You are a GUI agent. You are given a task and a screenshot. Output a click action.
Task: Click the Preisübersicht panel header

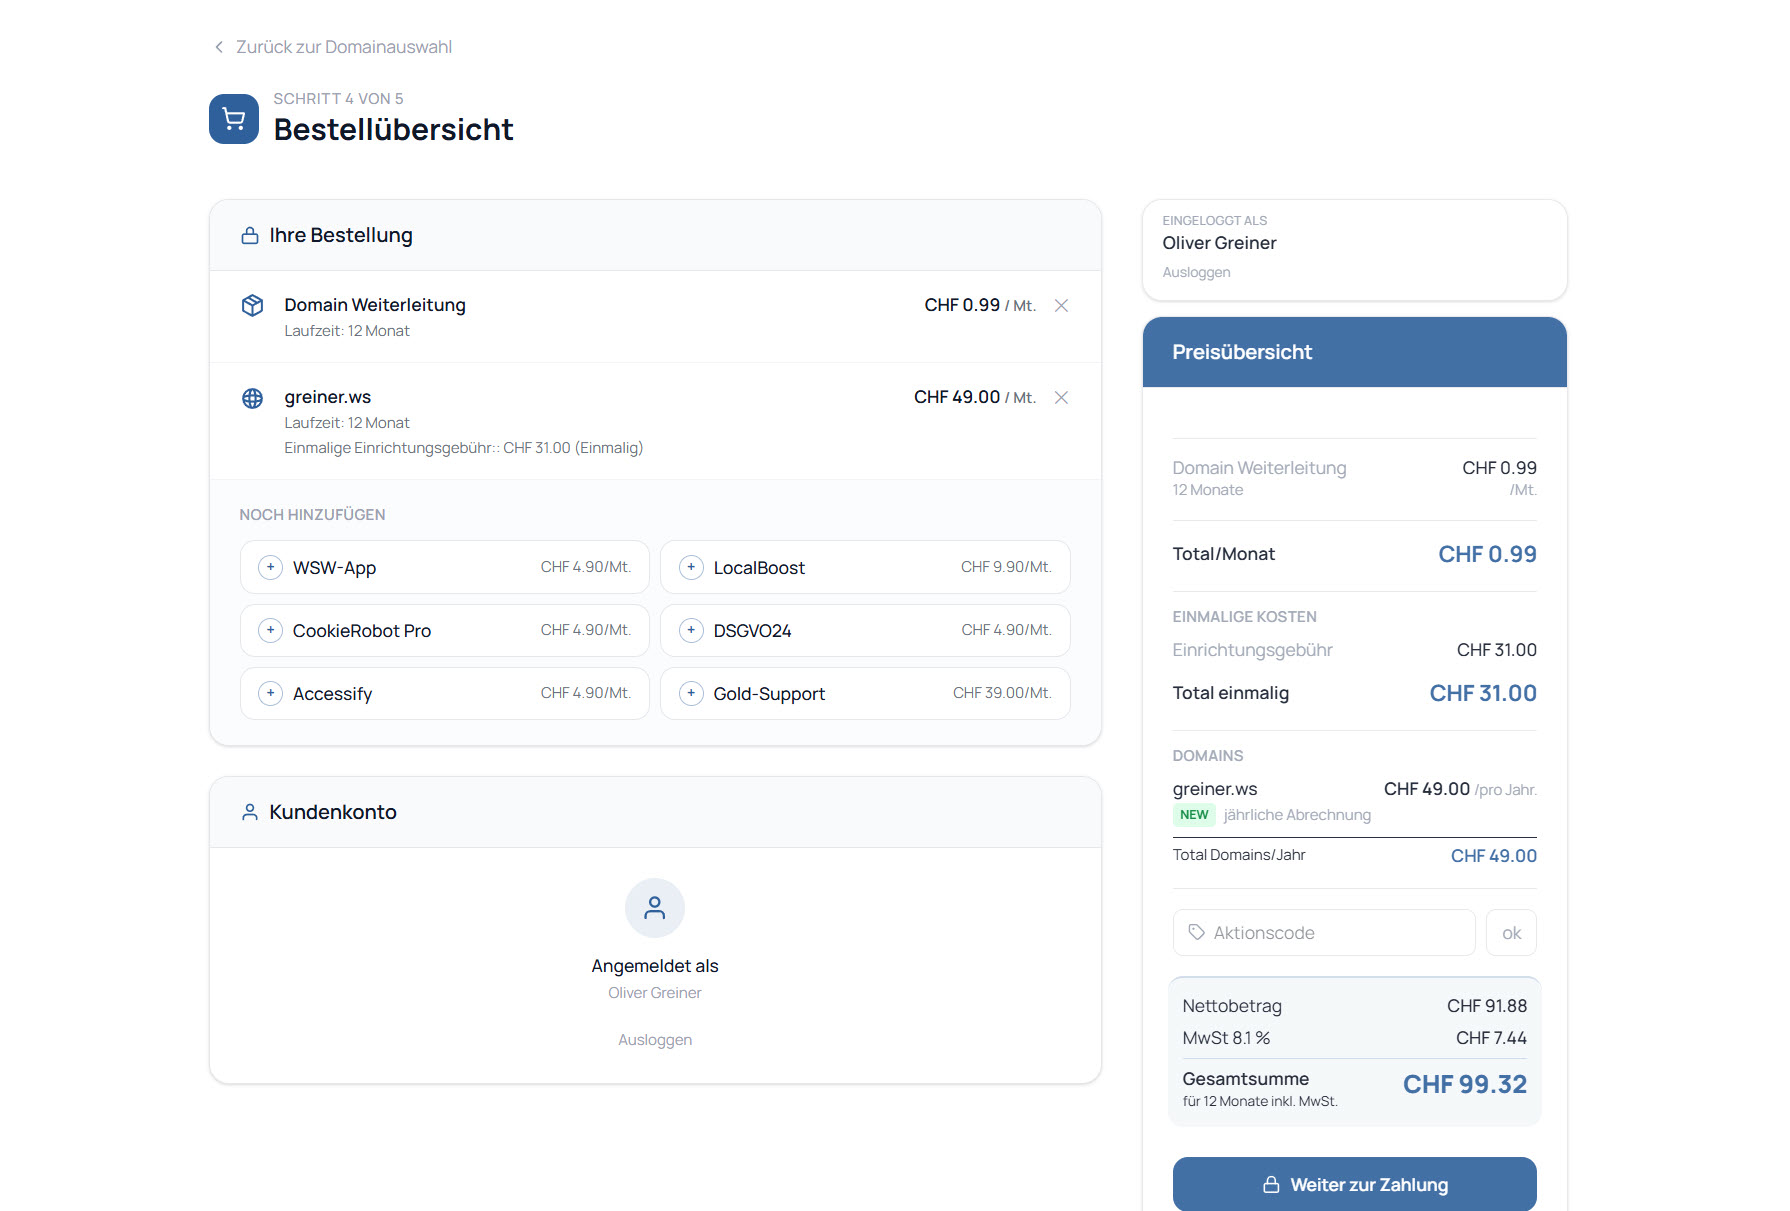pos(1354,352)
